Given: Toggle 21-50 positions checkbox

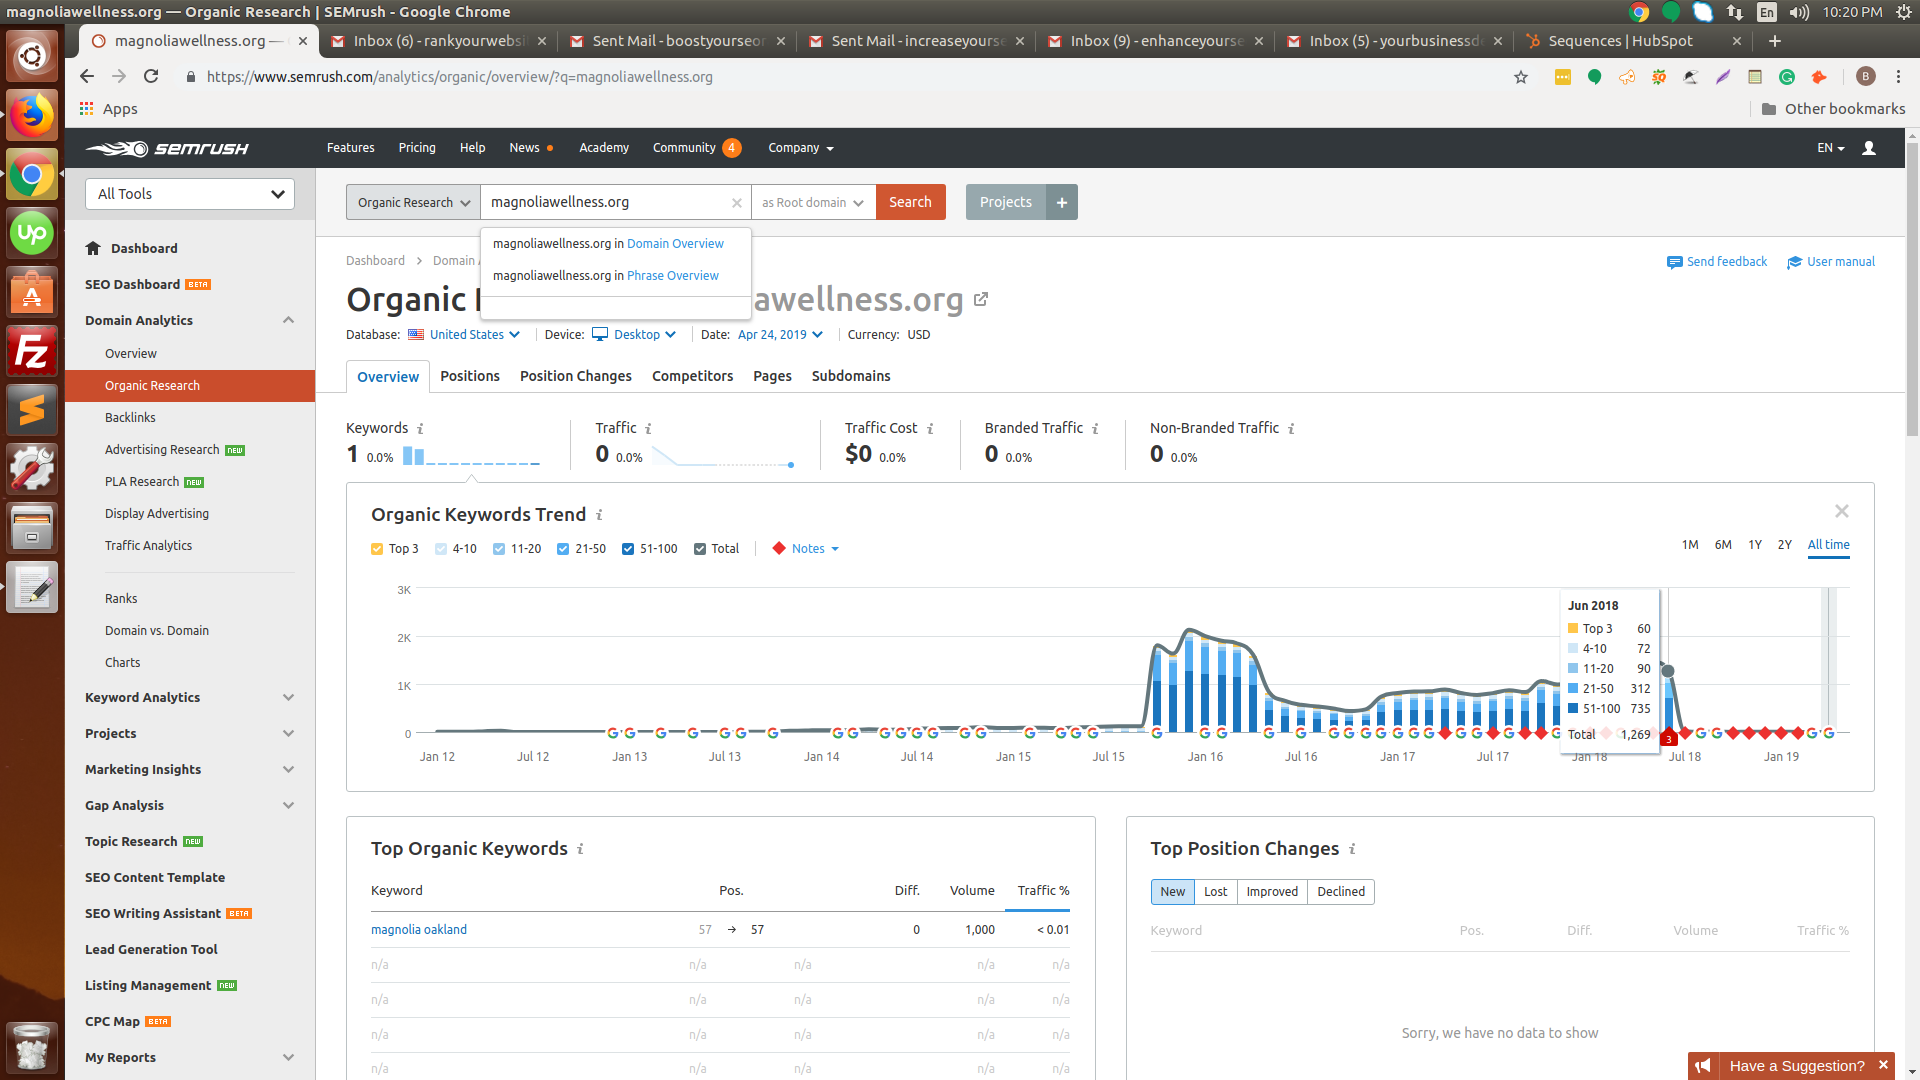Looking at the screenshot, I should pos(563,549).
